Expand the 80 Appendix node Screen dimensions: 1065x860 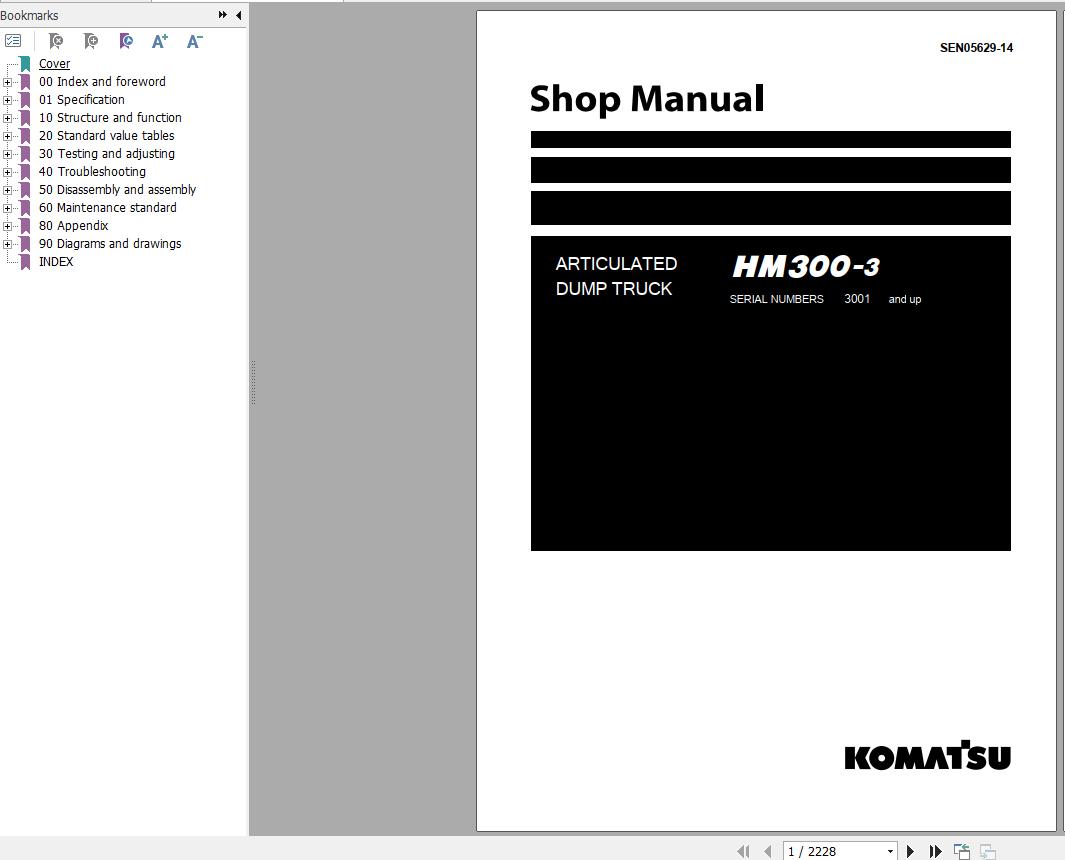point(7,226)
